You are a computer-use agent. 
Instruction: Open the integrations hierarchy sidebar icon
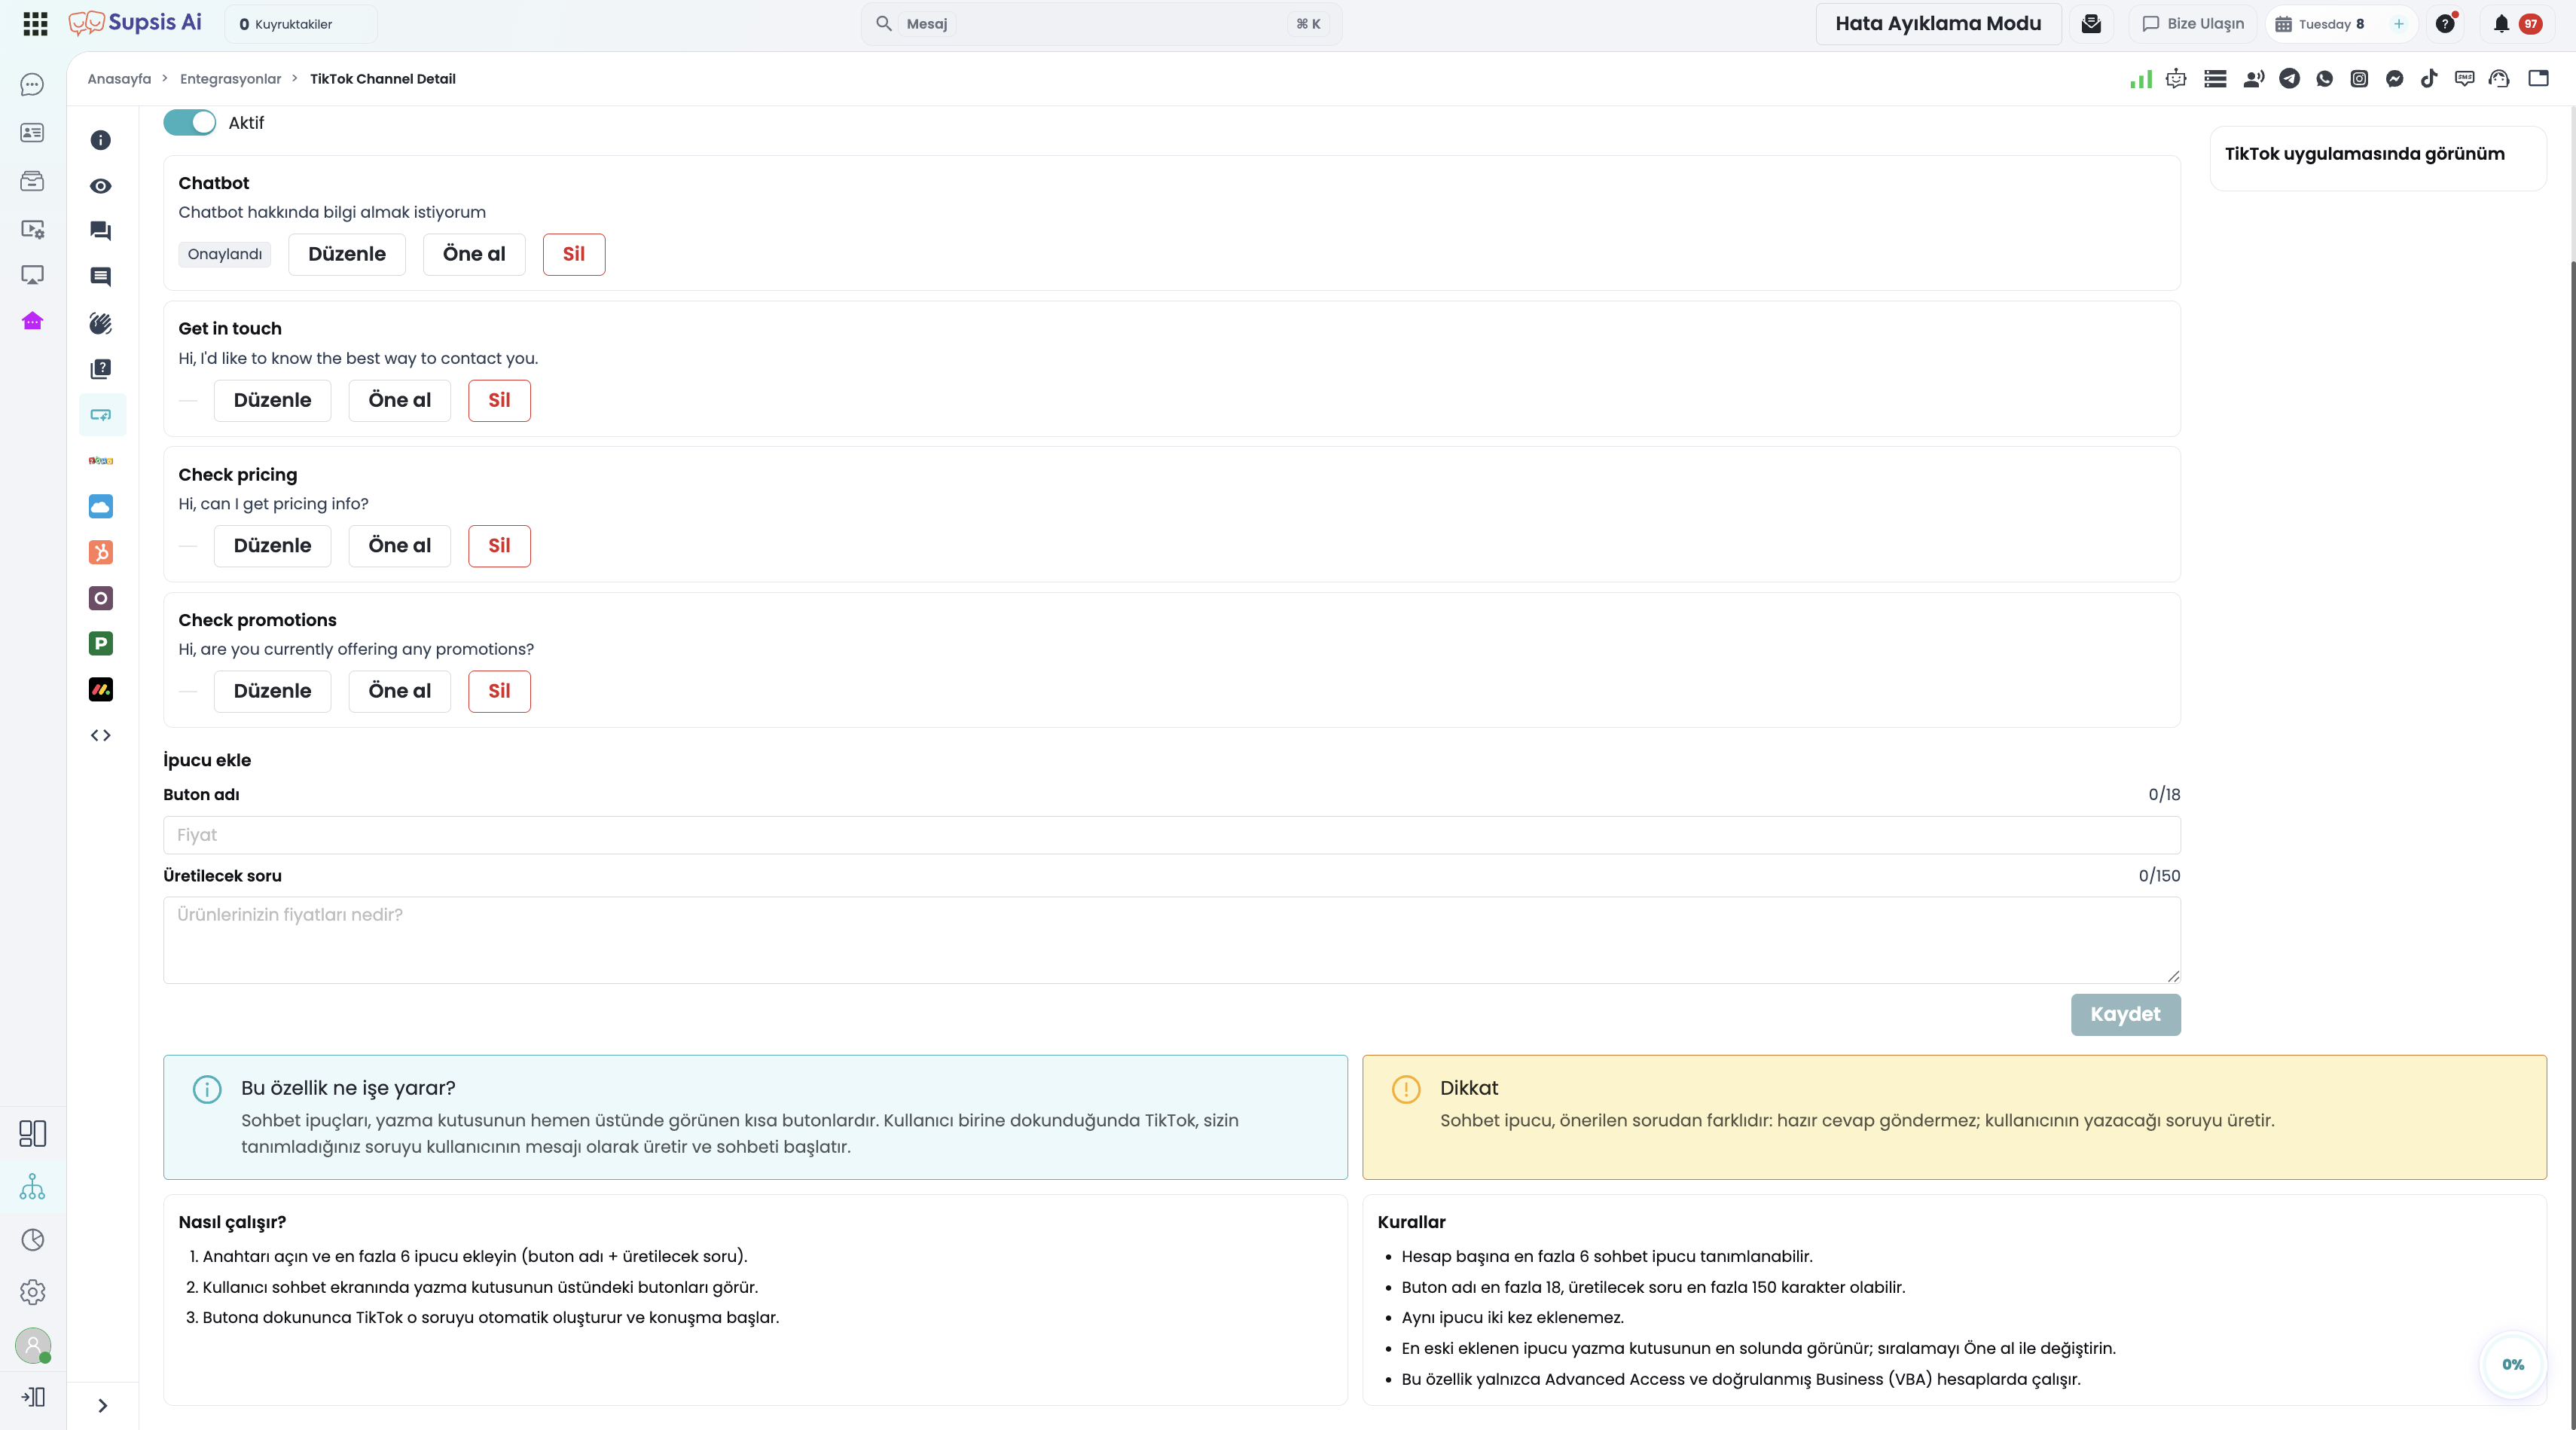coord(32,1187)
